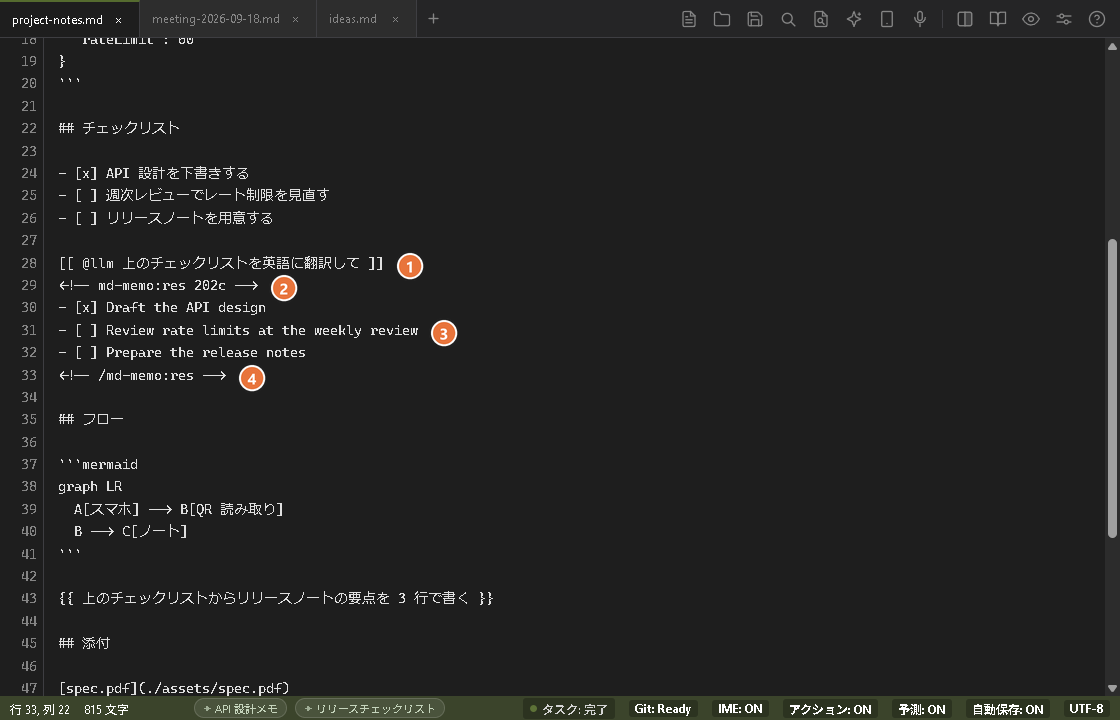Click line number 28 in gutter
This screenshot has width=1120, height=720.
click(29, 263)
